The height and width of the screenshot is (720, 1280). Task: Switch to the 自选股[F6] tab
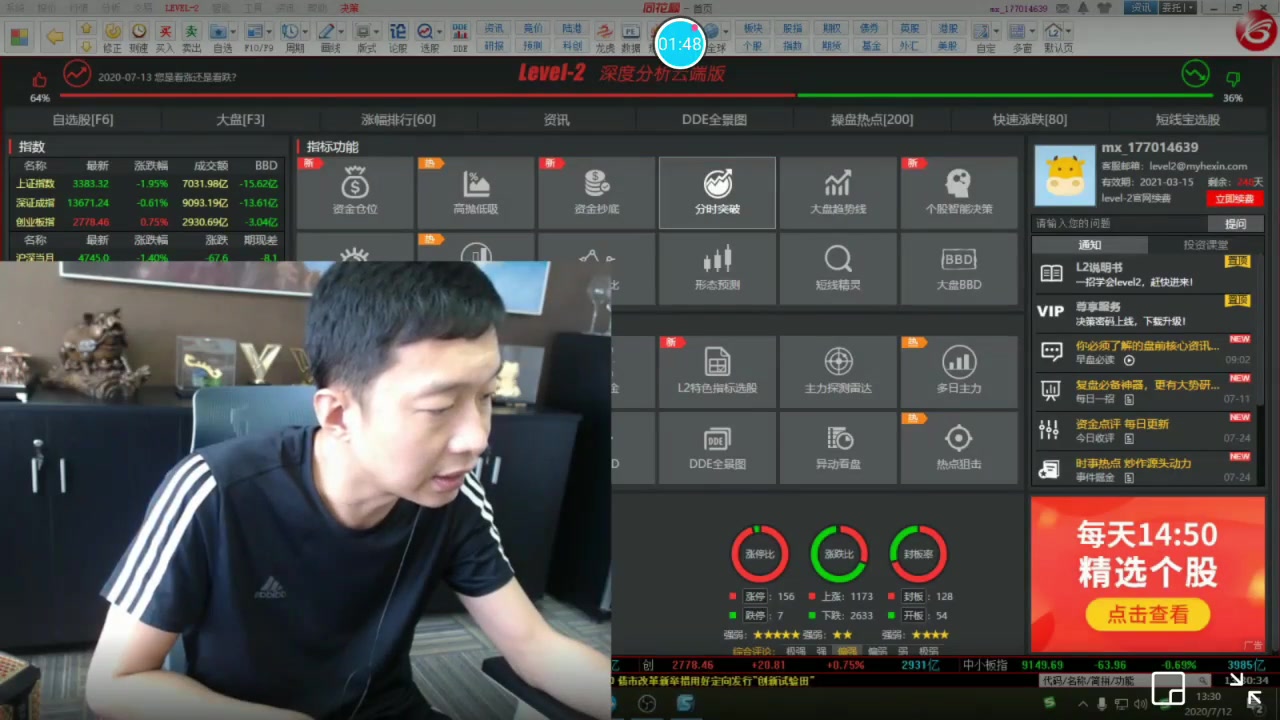(83, 119)
